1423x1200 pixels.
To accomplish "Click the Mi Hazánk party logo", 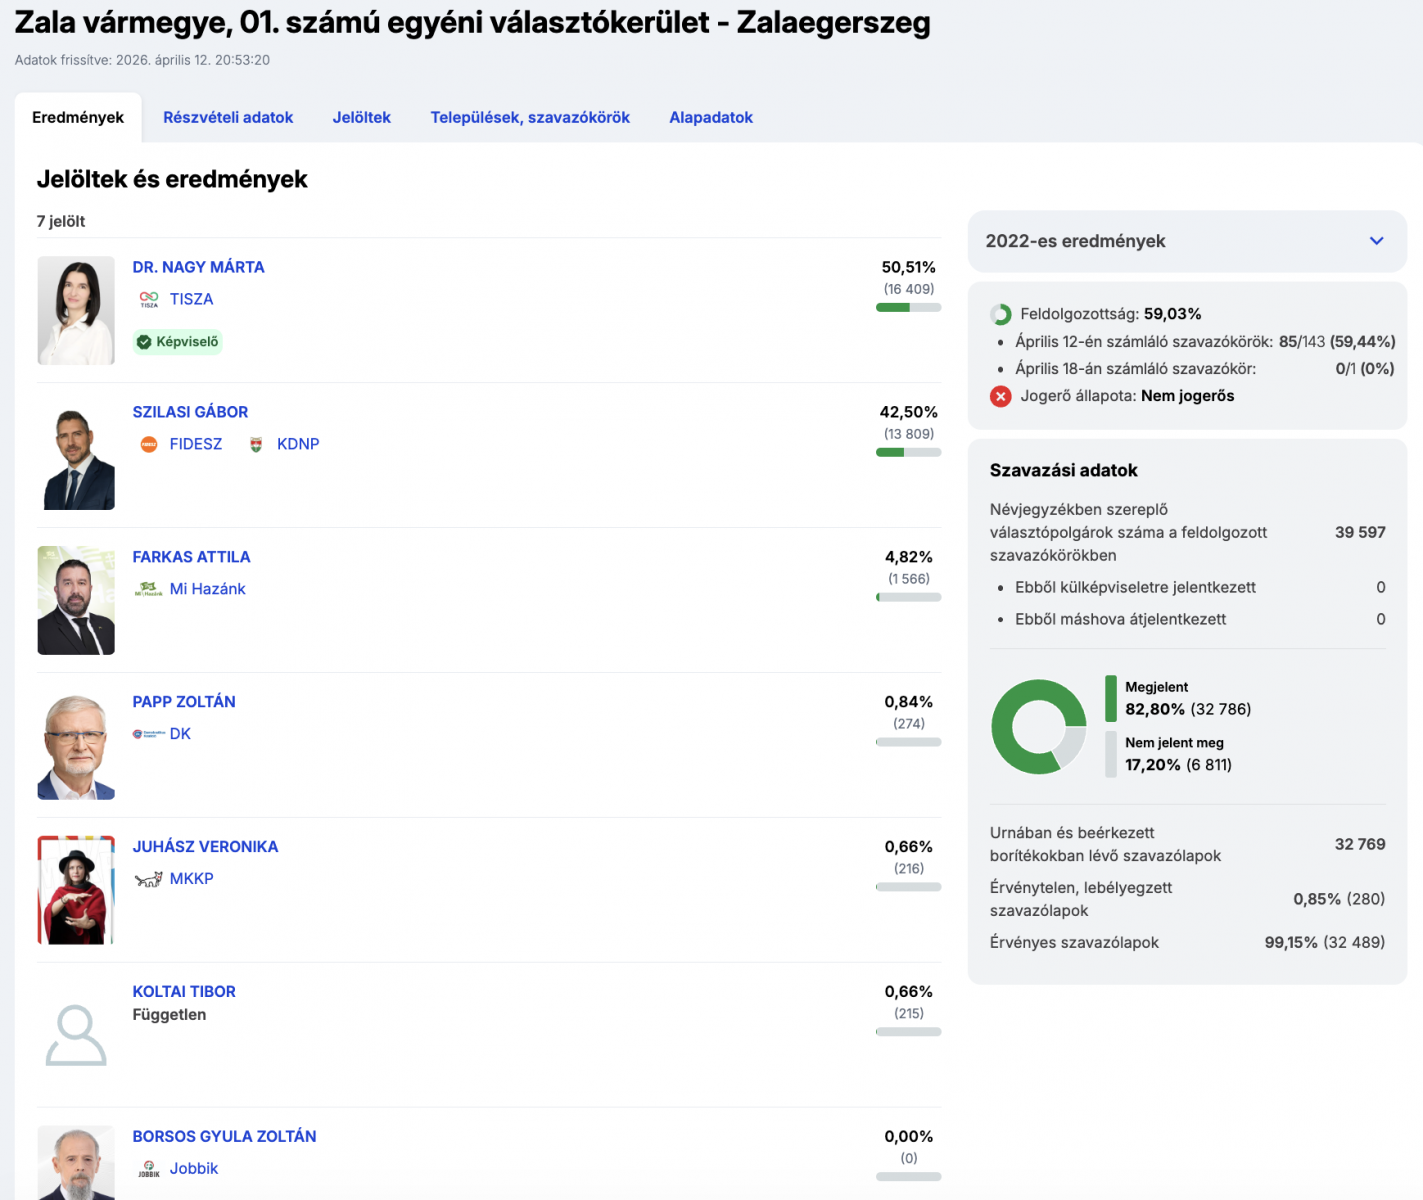I will coord(149,589).
